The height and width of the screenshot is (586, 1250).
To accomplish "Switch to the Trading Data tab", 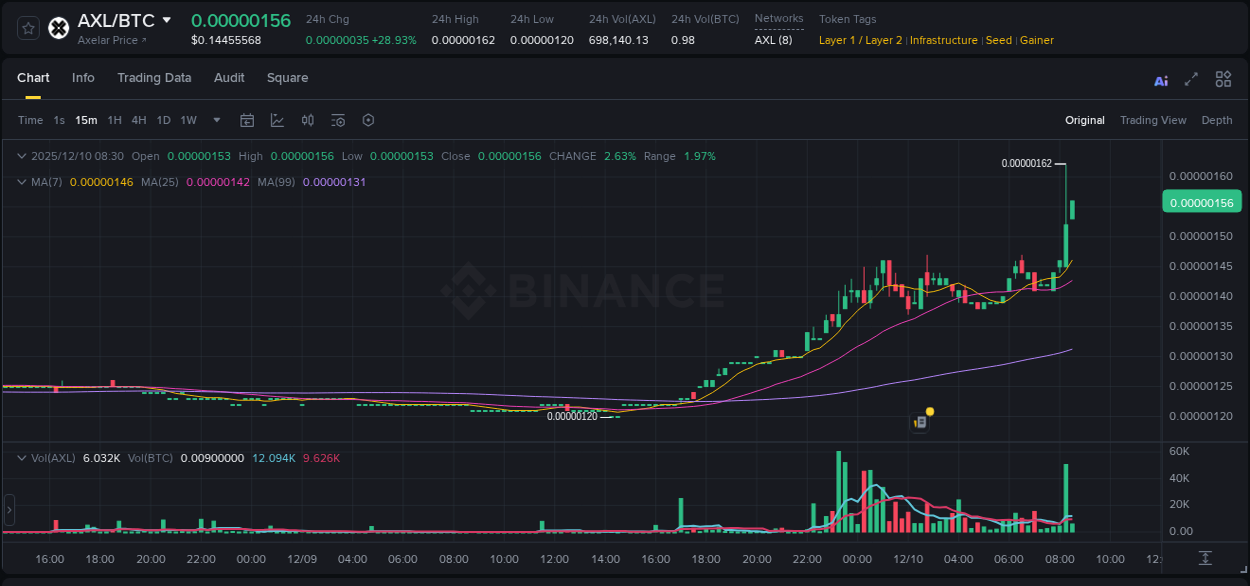I will (x=154, y=78).
